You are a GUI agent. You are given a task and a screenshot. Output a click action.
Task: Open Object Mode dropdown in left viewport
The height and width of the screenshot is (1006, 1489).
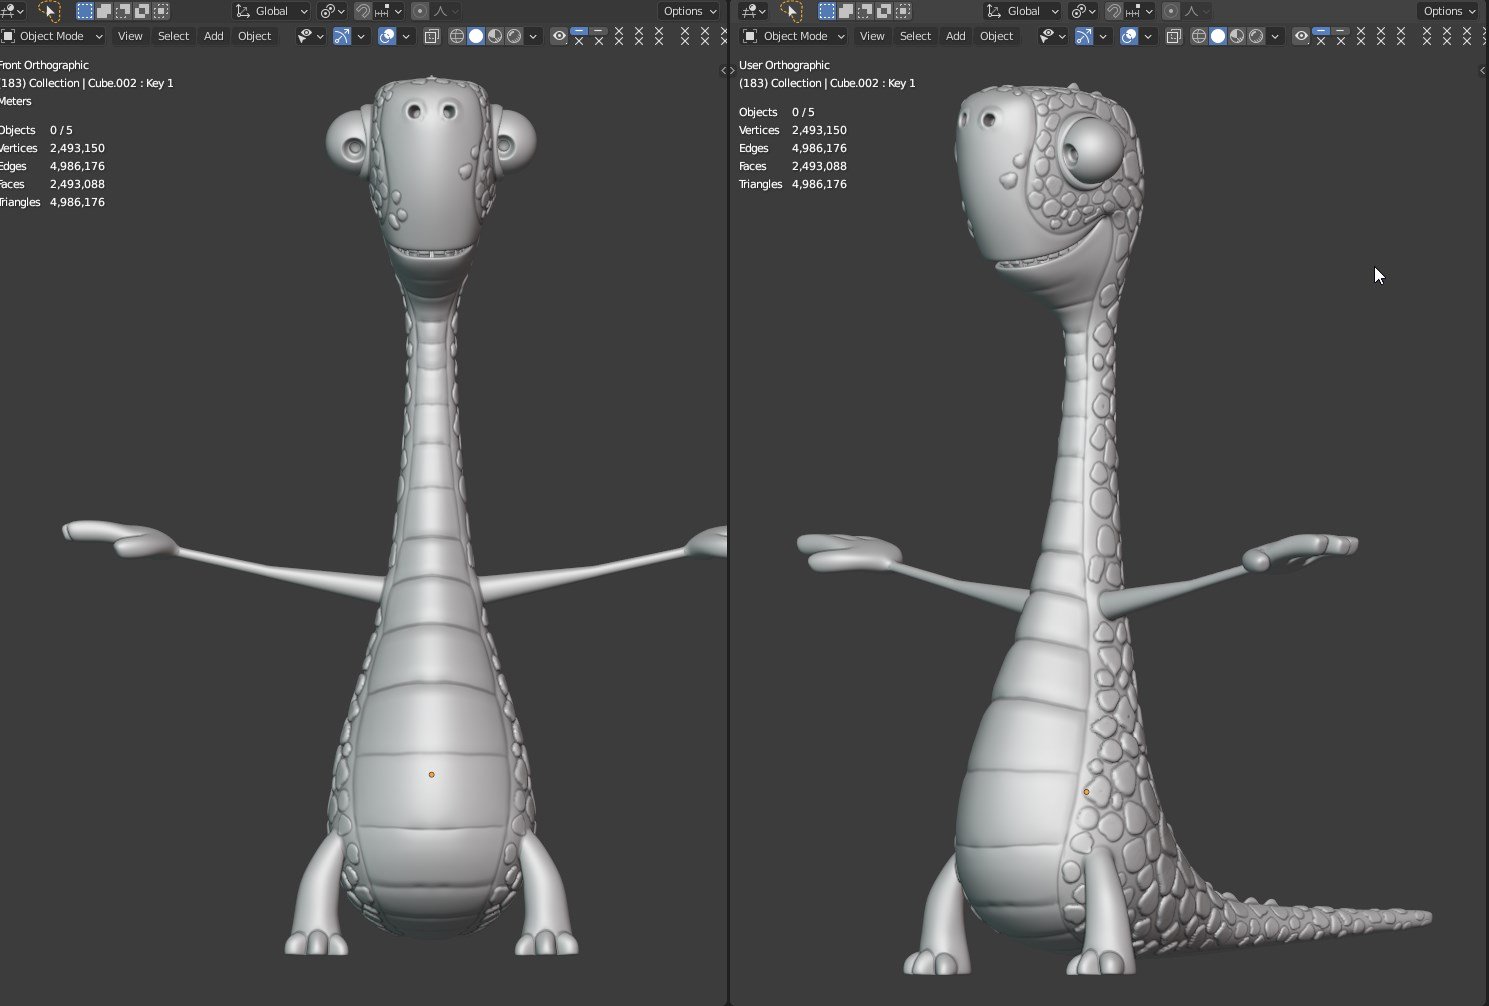53,36
